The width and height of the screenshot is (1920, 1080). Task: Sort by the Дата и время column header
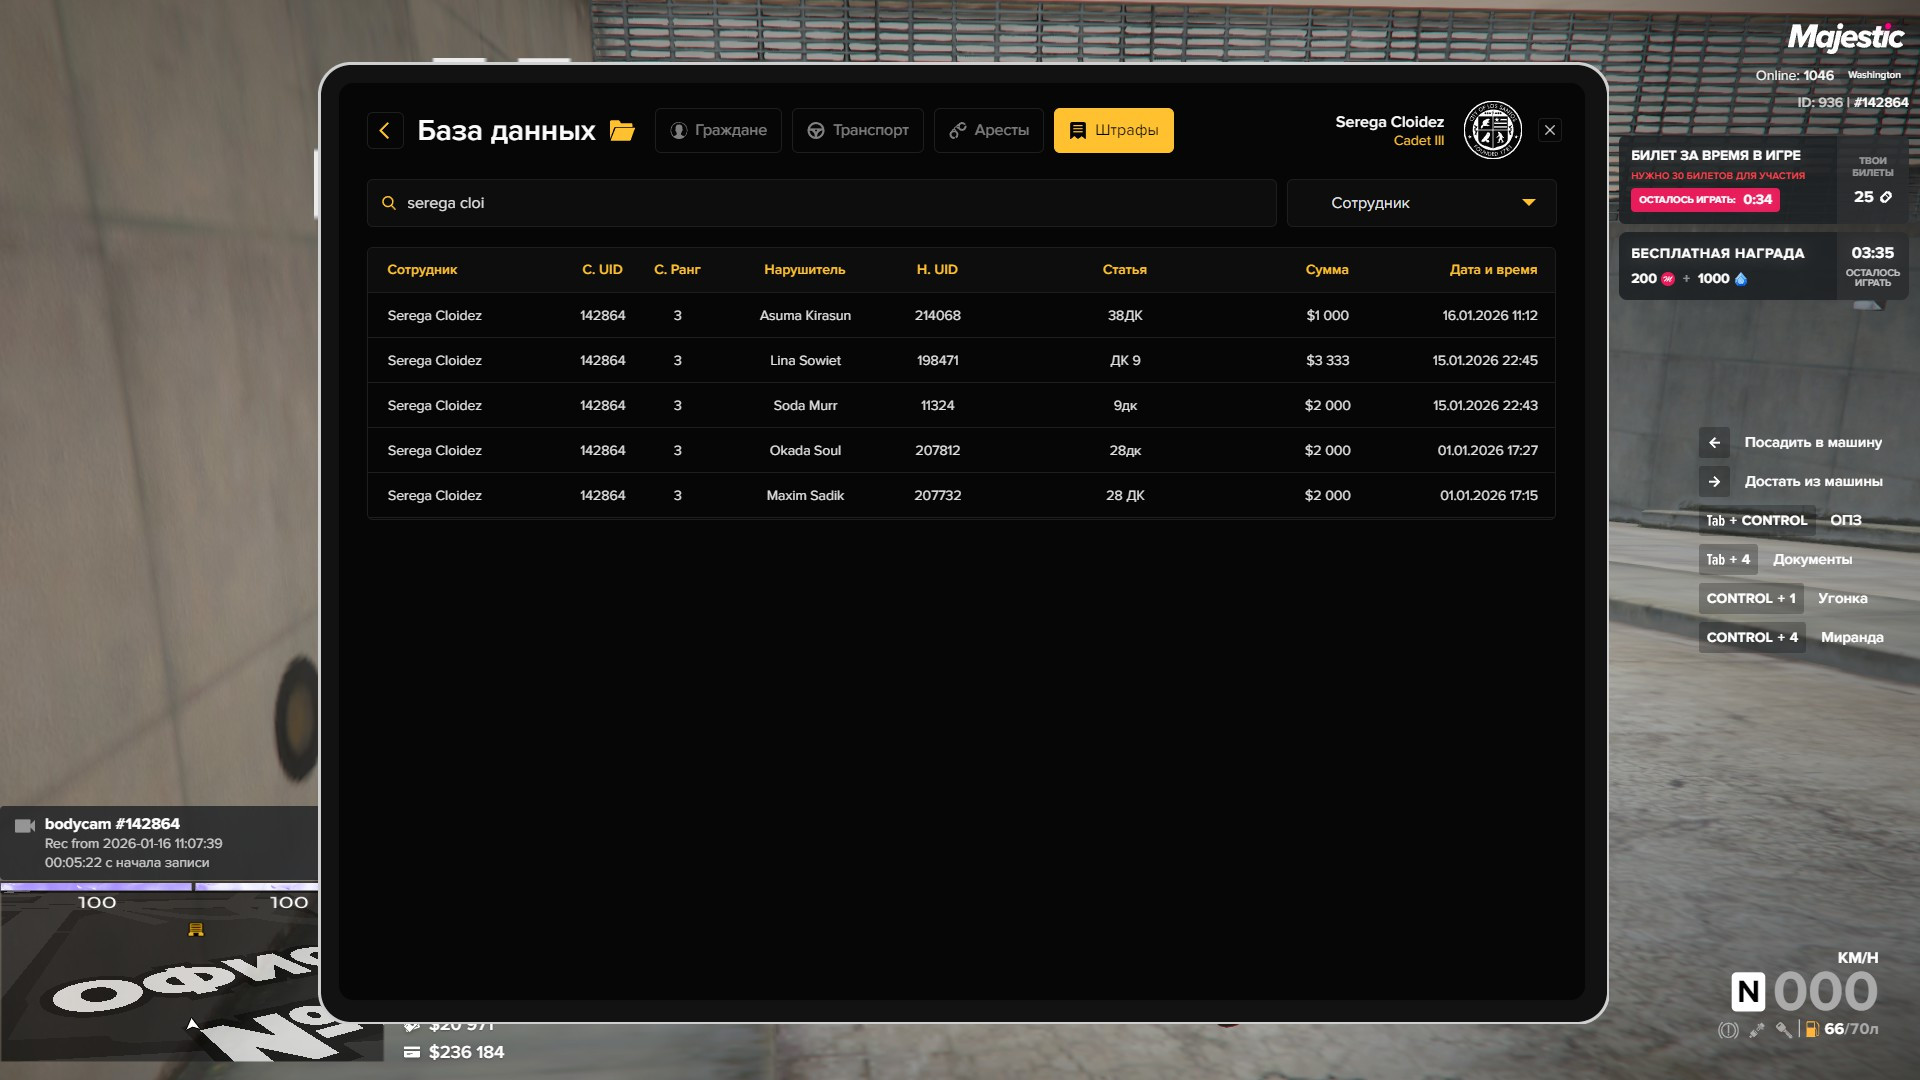1493,270
